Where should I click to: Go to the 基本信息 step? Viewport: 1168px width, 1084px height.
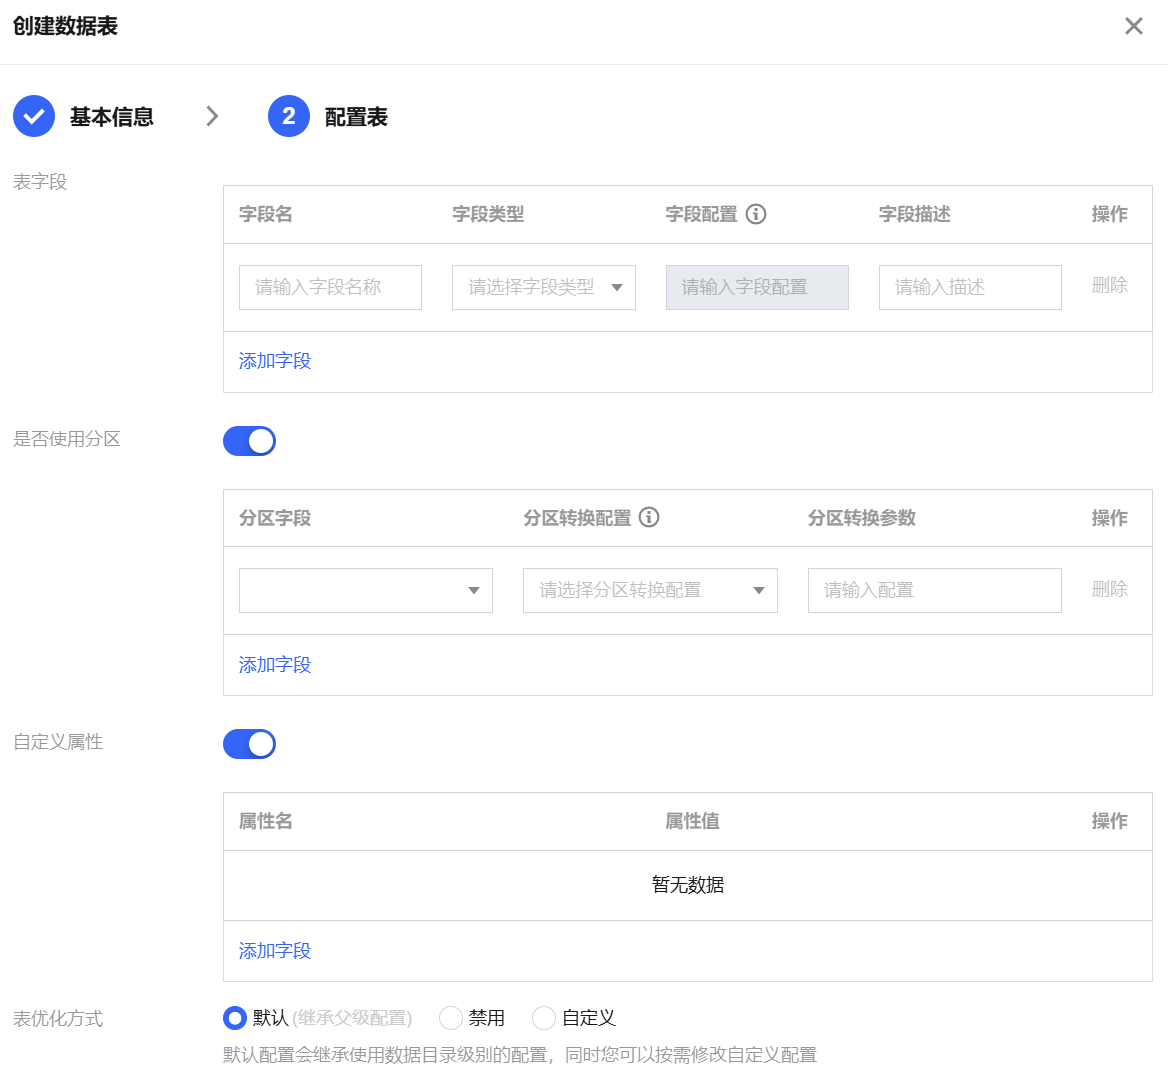pyautogui.click(x=111, y=117)
